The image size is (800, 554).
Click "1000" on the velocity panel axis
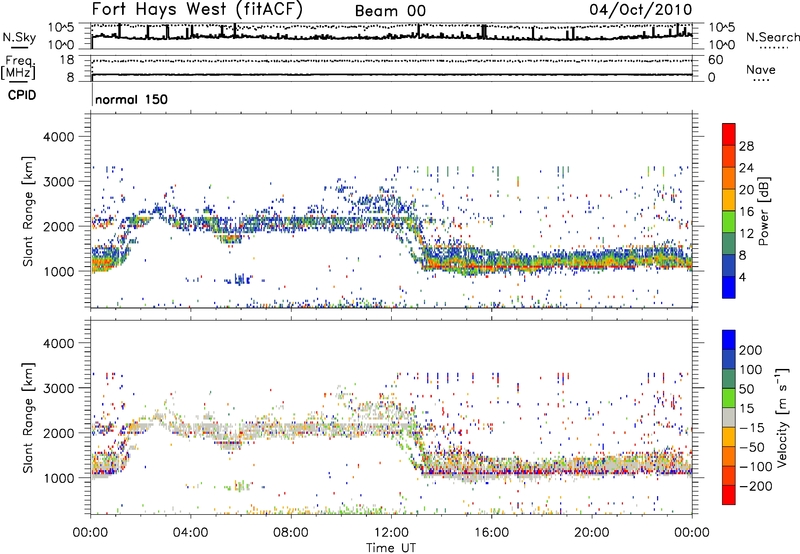[58, 478]
